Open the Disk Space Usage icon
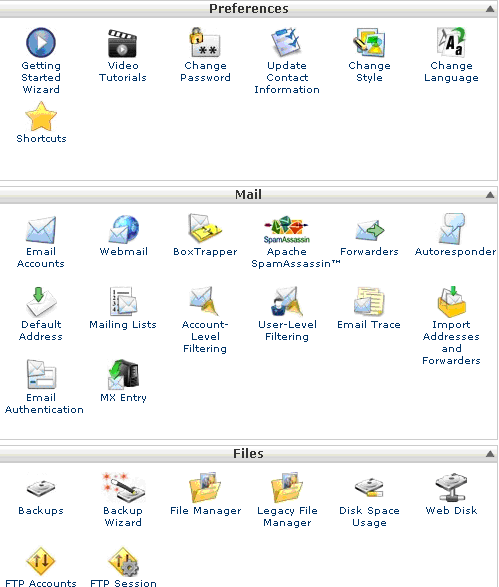Screen dimensions: 499x587 tap(369, 487)
